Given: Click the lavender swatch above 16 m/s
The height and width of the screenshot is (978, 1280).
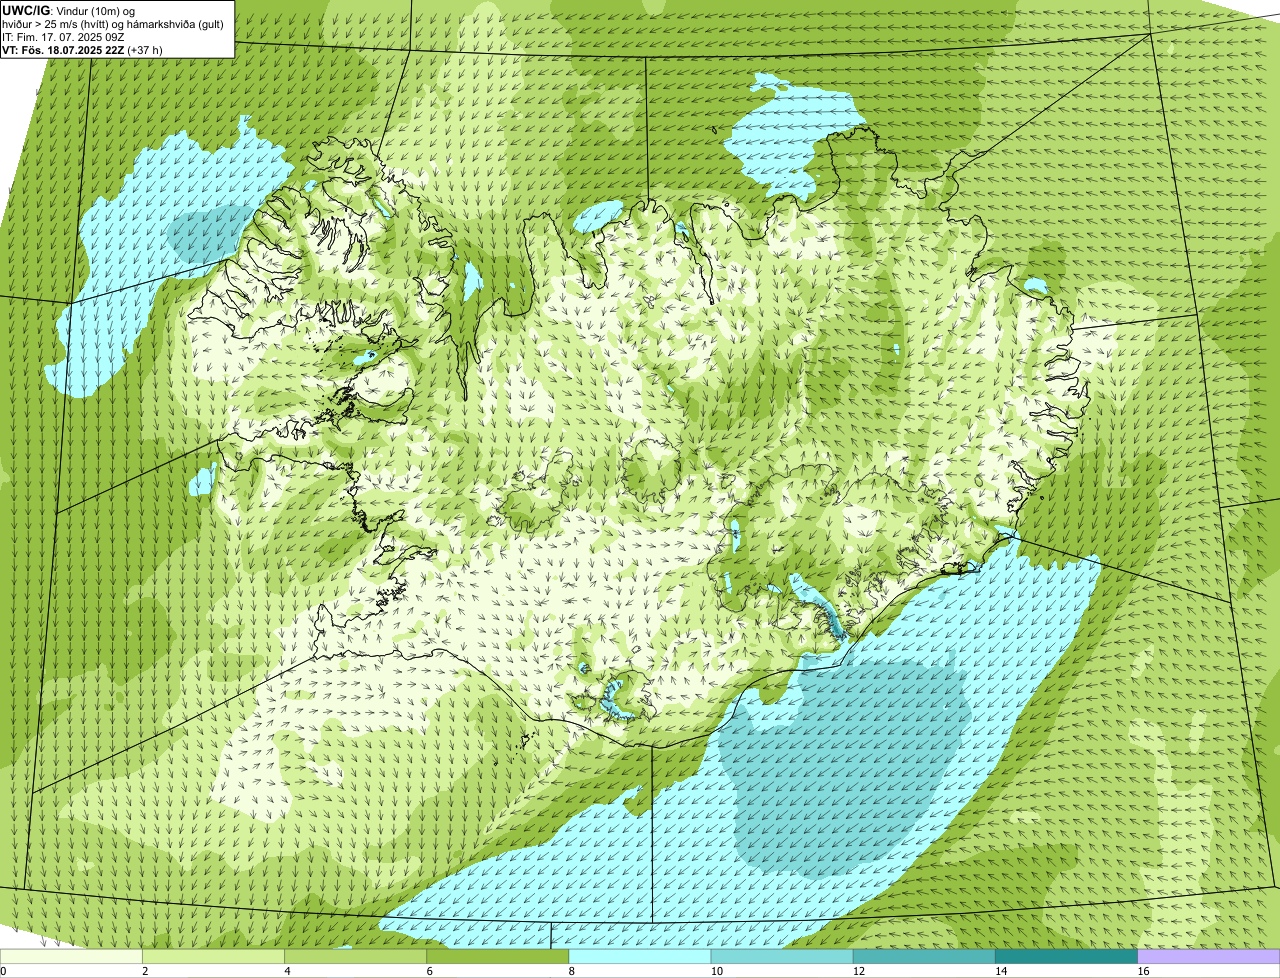Looking at the screenshot, I should (1208, 956).
